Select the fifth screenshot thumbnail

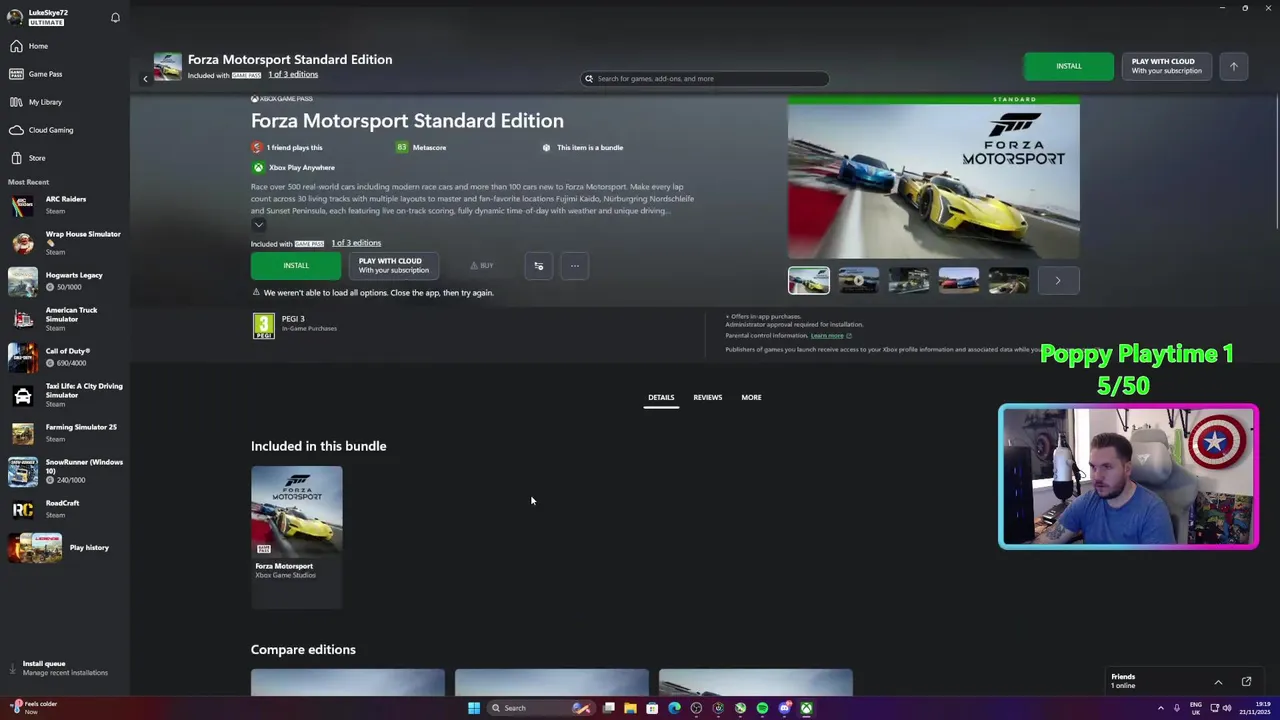(x=1009, y=281)
